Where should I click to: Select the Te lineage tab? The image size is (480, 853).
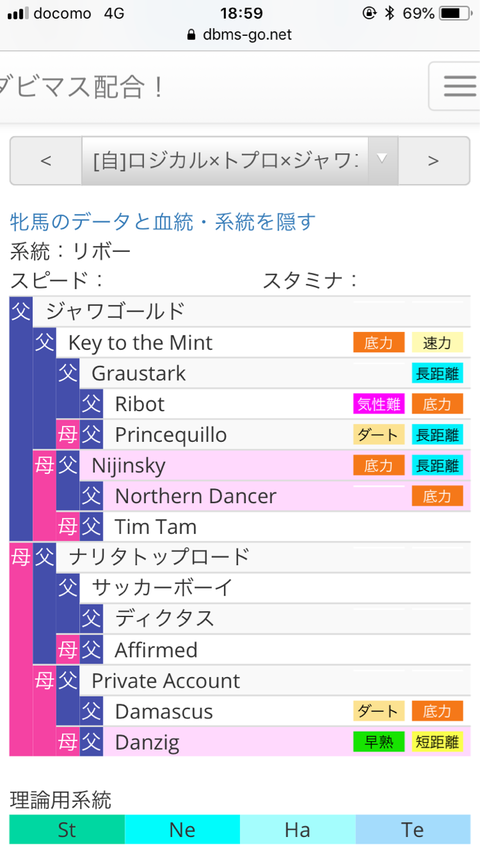(413, 830)
